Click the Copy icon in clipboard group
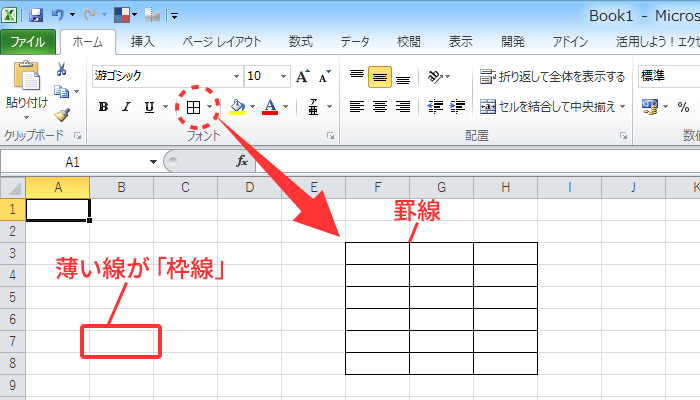 [x=62, y=92]
